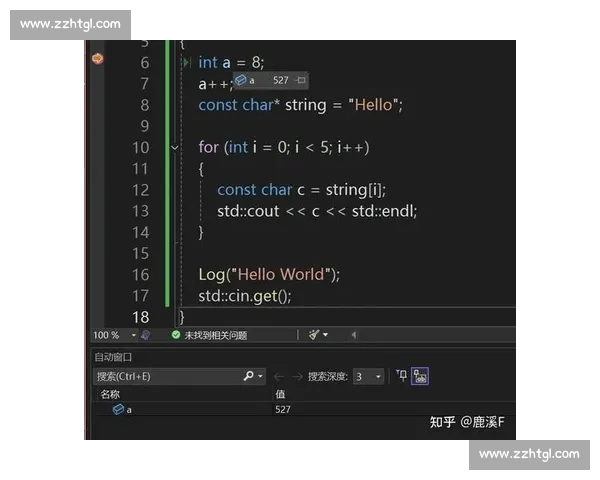The width and height of the screenshot is (600, 480).
Task: Click the 未找到相关问题 status text
Action: pos(216,336)
